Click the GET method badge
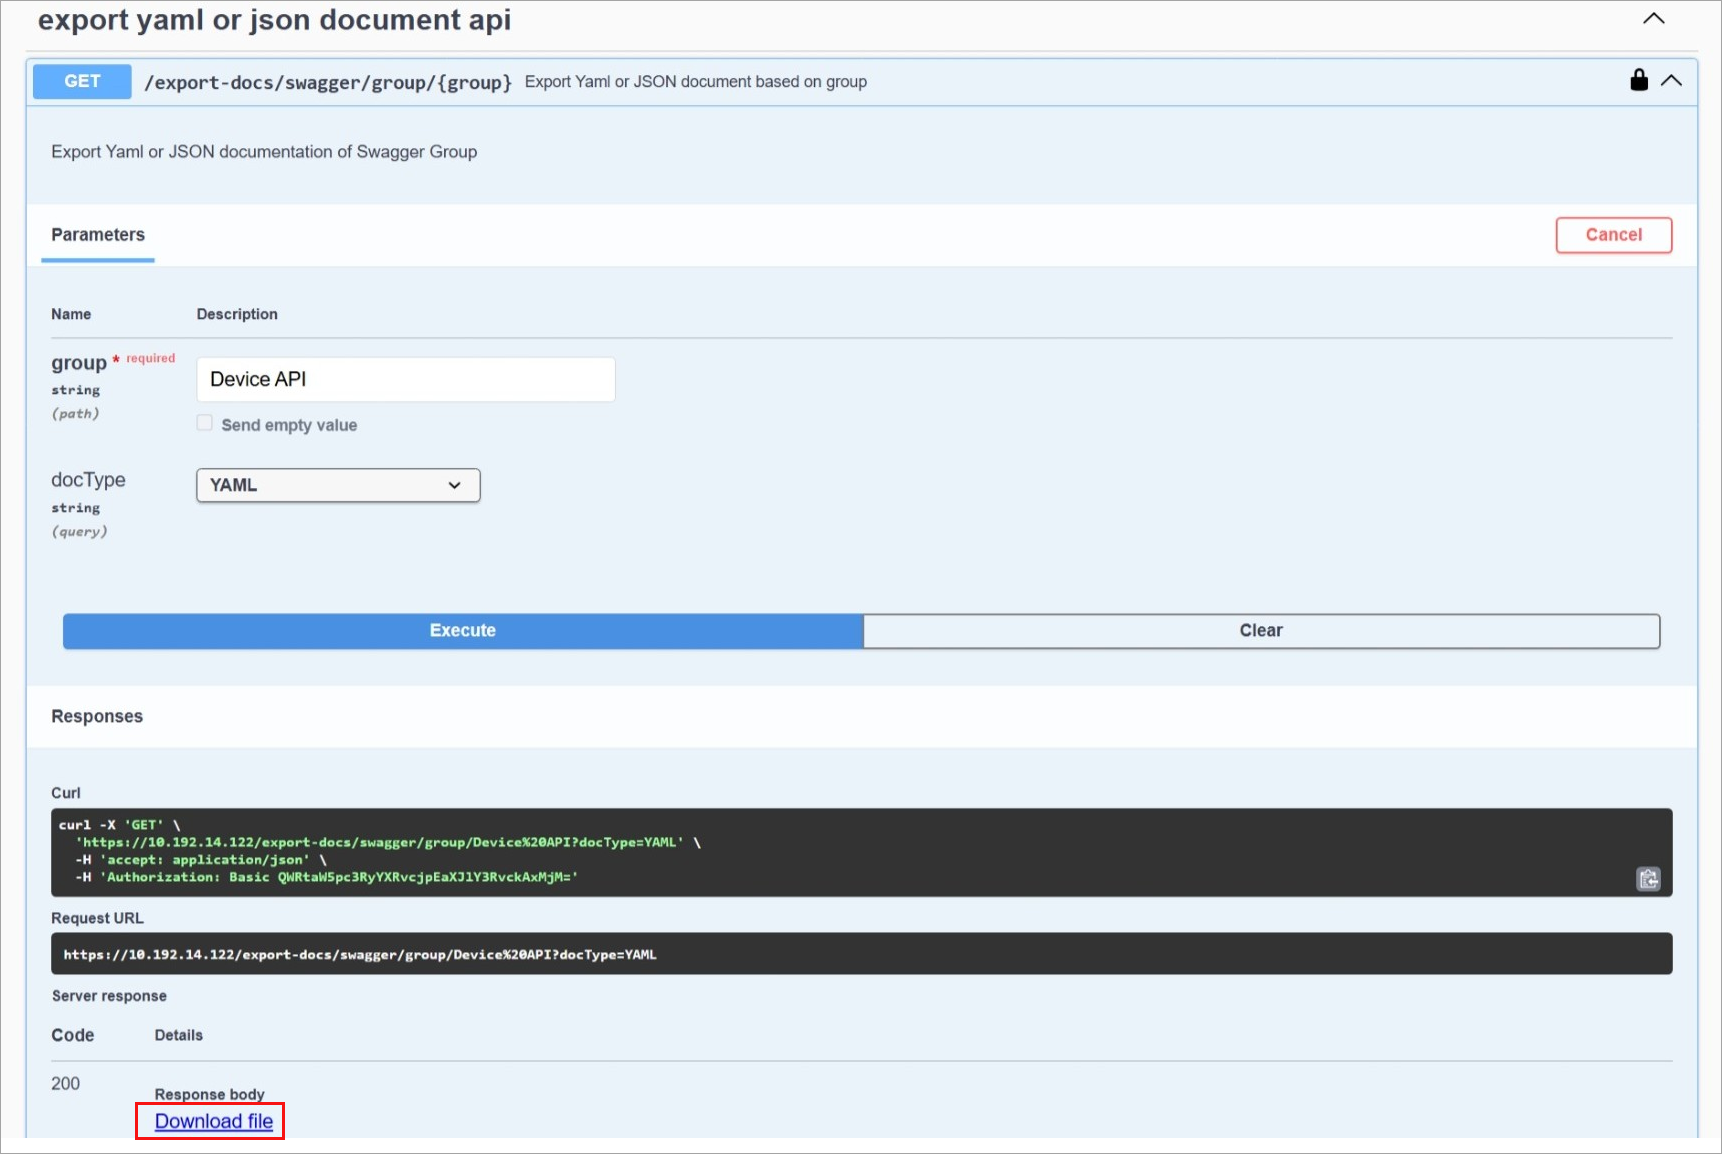This screenshot has width=1722, height=1154. point(81,81)
